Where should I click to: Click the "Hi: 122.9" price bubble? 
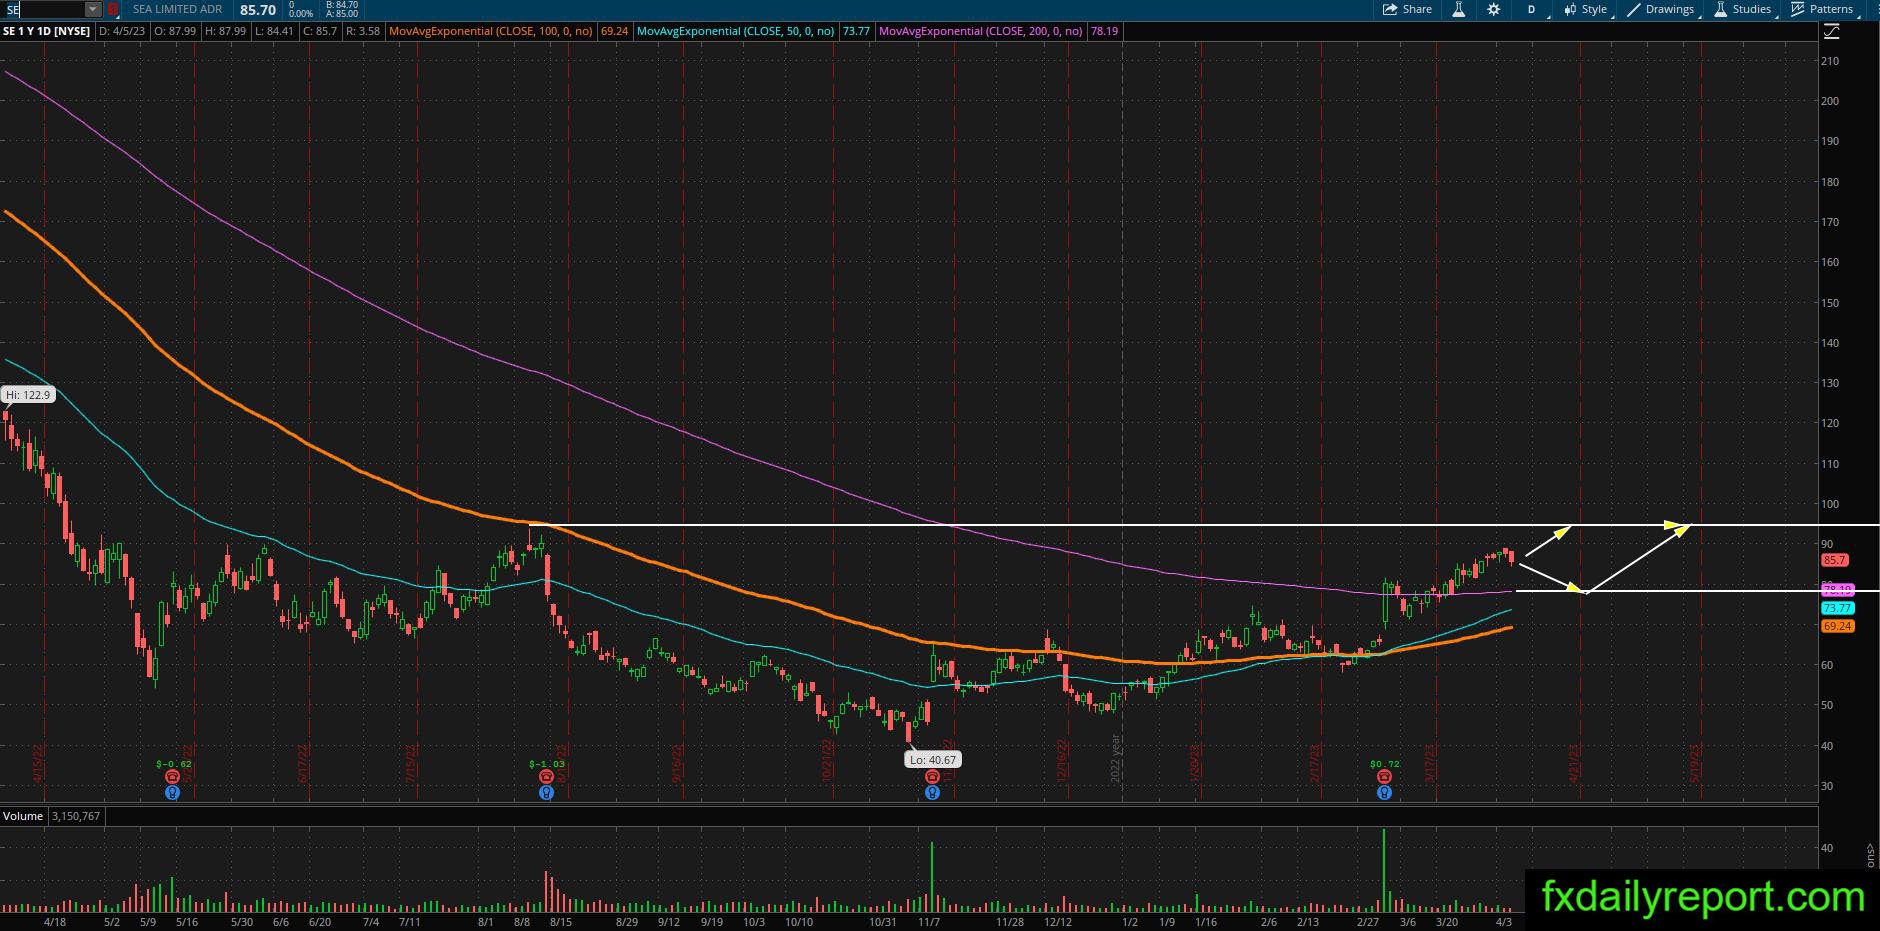click(x=27, y=395)
